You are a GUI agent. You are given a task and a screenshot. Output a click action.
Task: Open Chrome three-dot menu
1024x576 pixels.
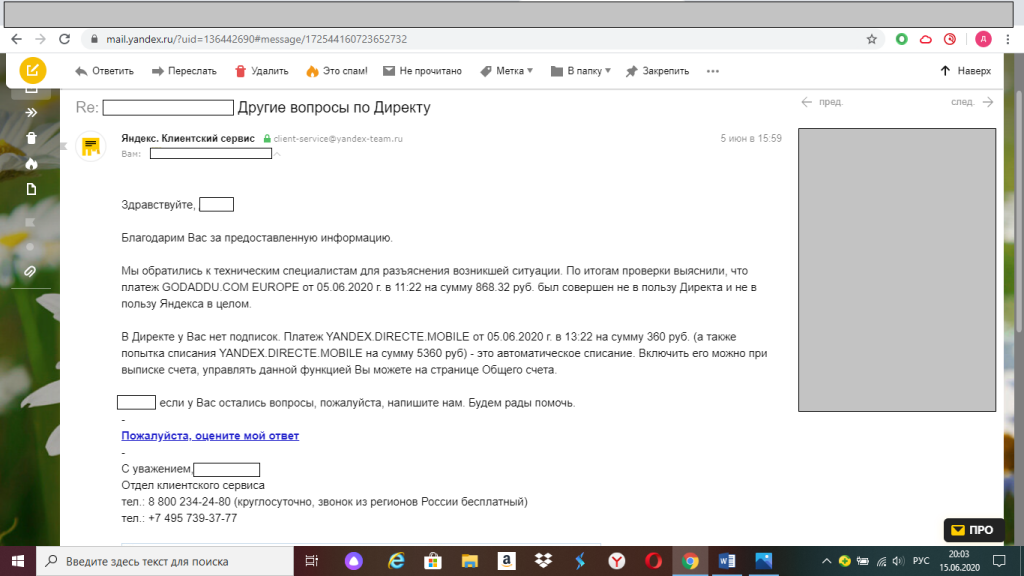point(1008,39)
